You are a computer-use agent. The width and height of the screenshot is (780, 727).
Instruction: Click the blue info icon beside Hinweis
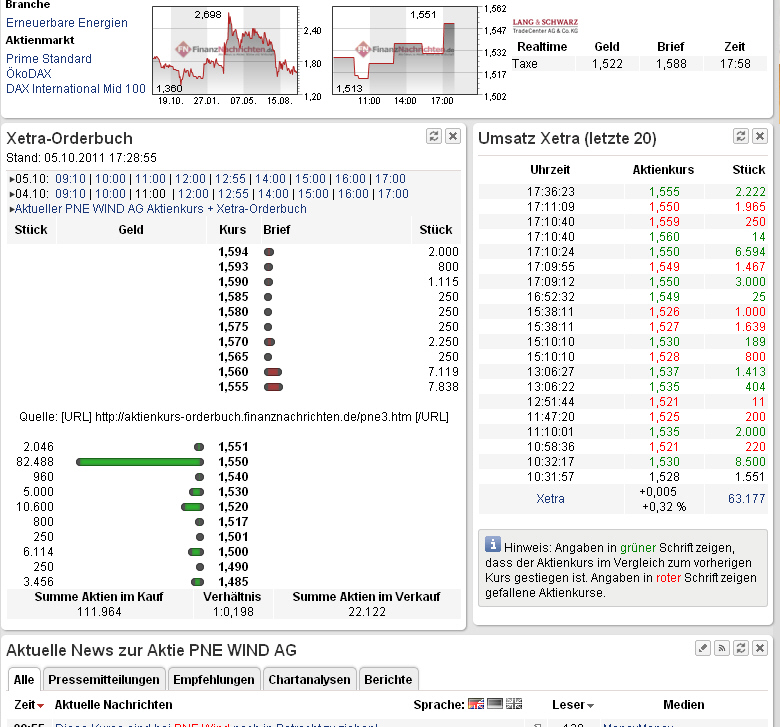point(492,544)
